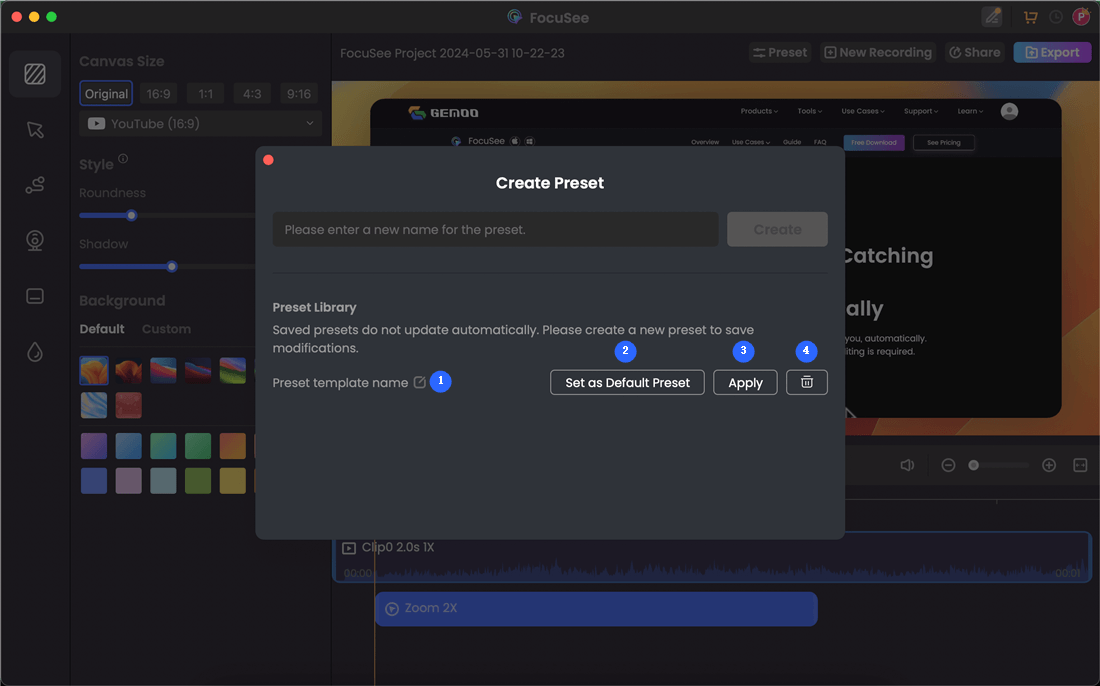Choose the orange gradient swatch
1100x686 pixels.
point(232,446)
